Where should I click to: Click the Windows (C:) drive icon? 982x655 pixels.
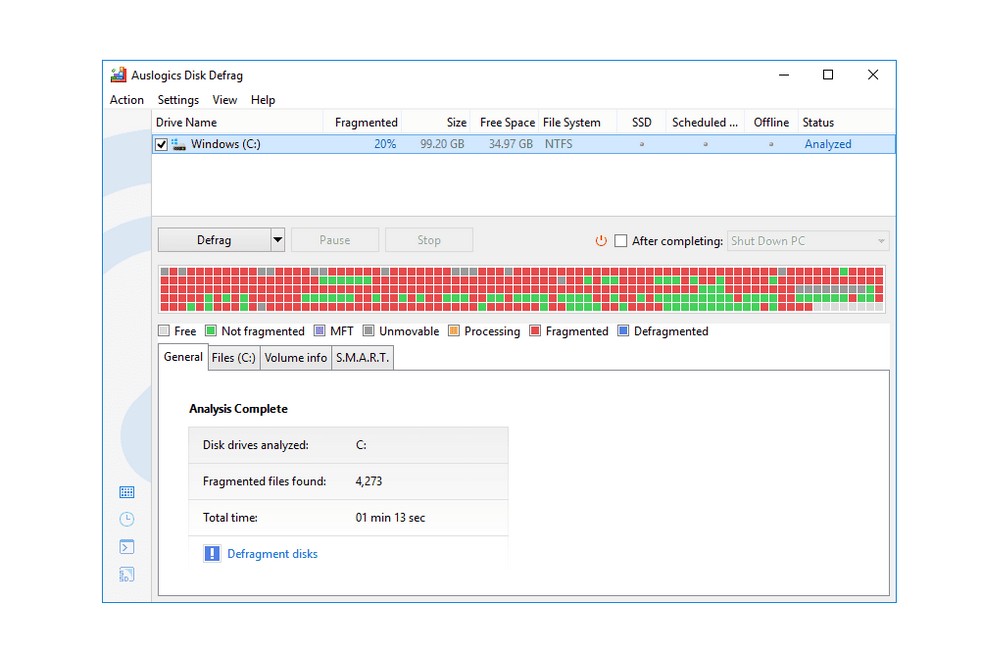179,145
